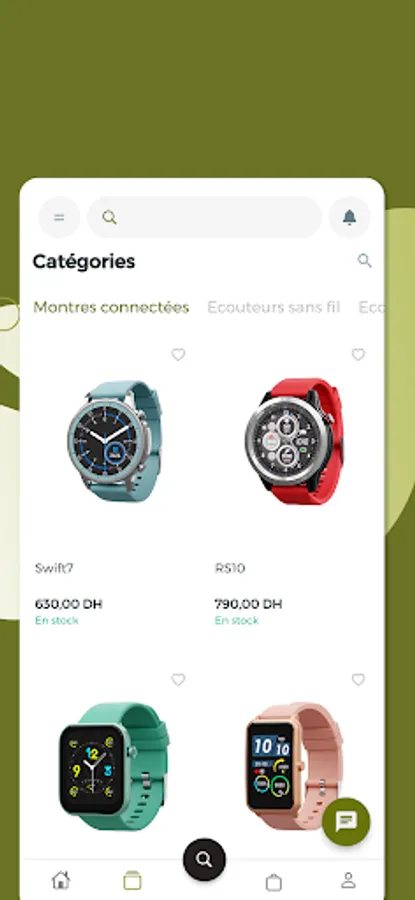Click the top search input field
The width and height of the screenshot is (415, 900).
pos(204,217)
